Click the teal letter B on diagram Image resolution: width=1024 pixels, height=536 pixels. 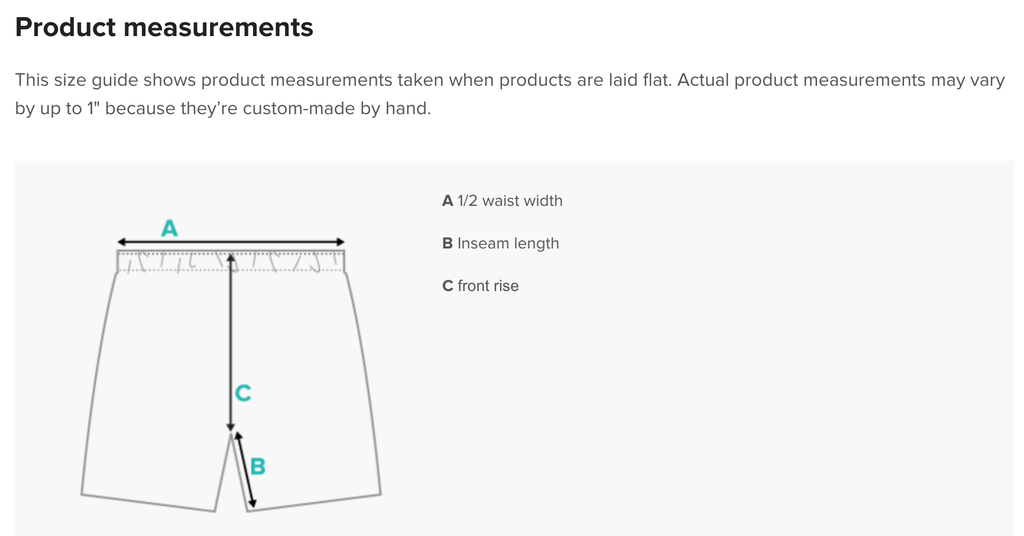pos(258,467)
